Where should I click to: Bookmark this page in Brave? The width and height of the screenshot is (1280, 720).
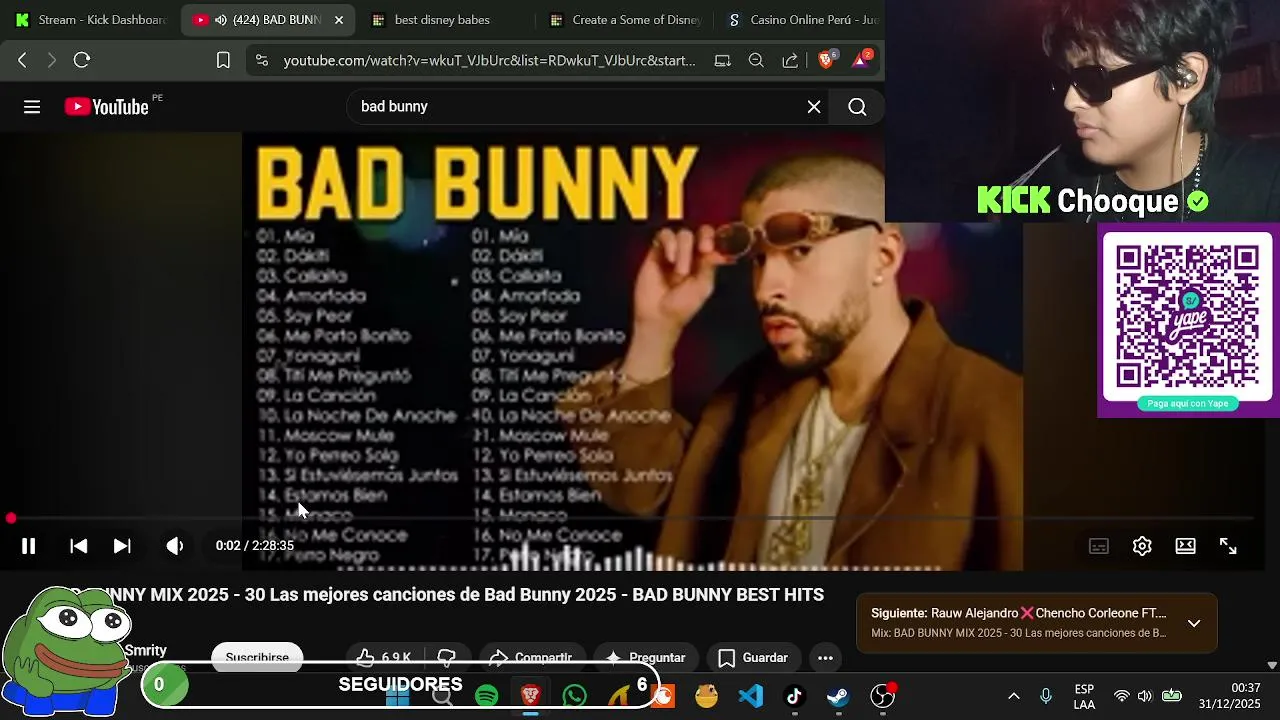point(223,60)
